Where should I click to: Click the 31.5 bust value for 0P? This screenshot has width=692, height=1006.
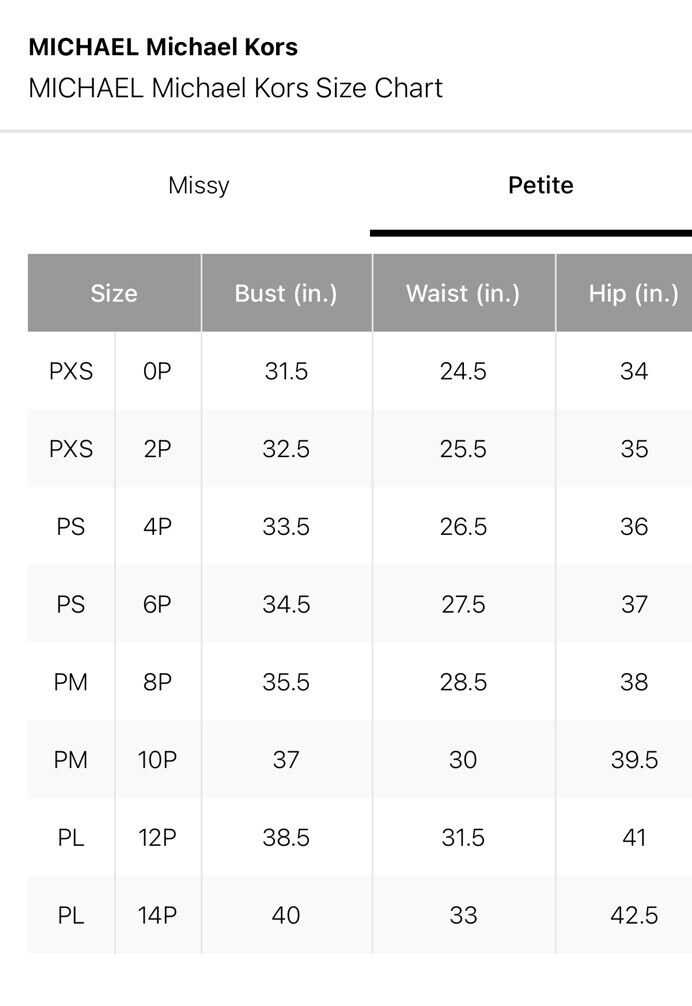coord(286,372)
